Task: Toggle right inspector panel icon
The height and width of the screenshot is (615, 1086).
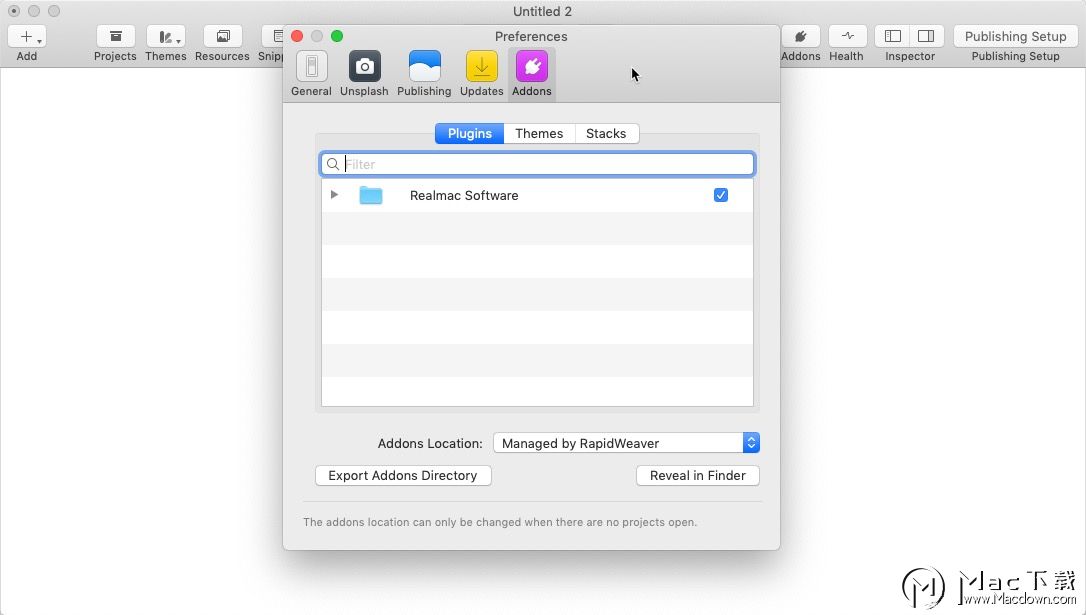Action: click(927, 37)
